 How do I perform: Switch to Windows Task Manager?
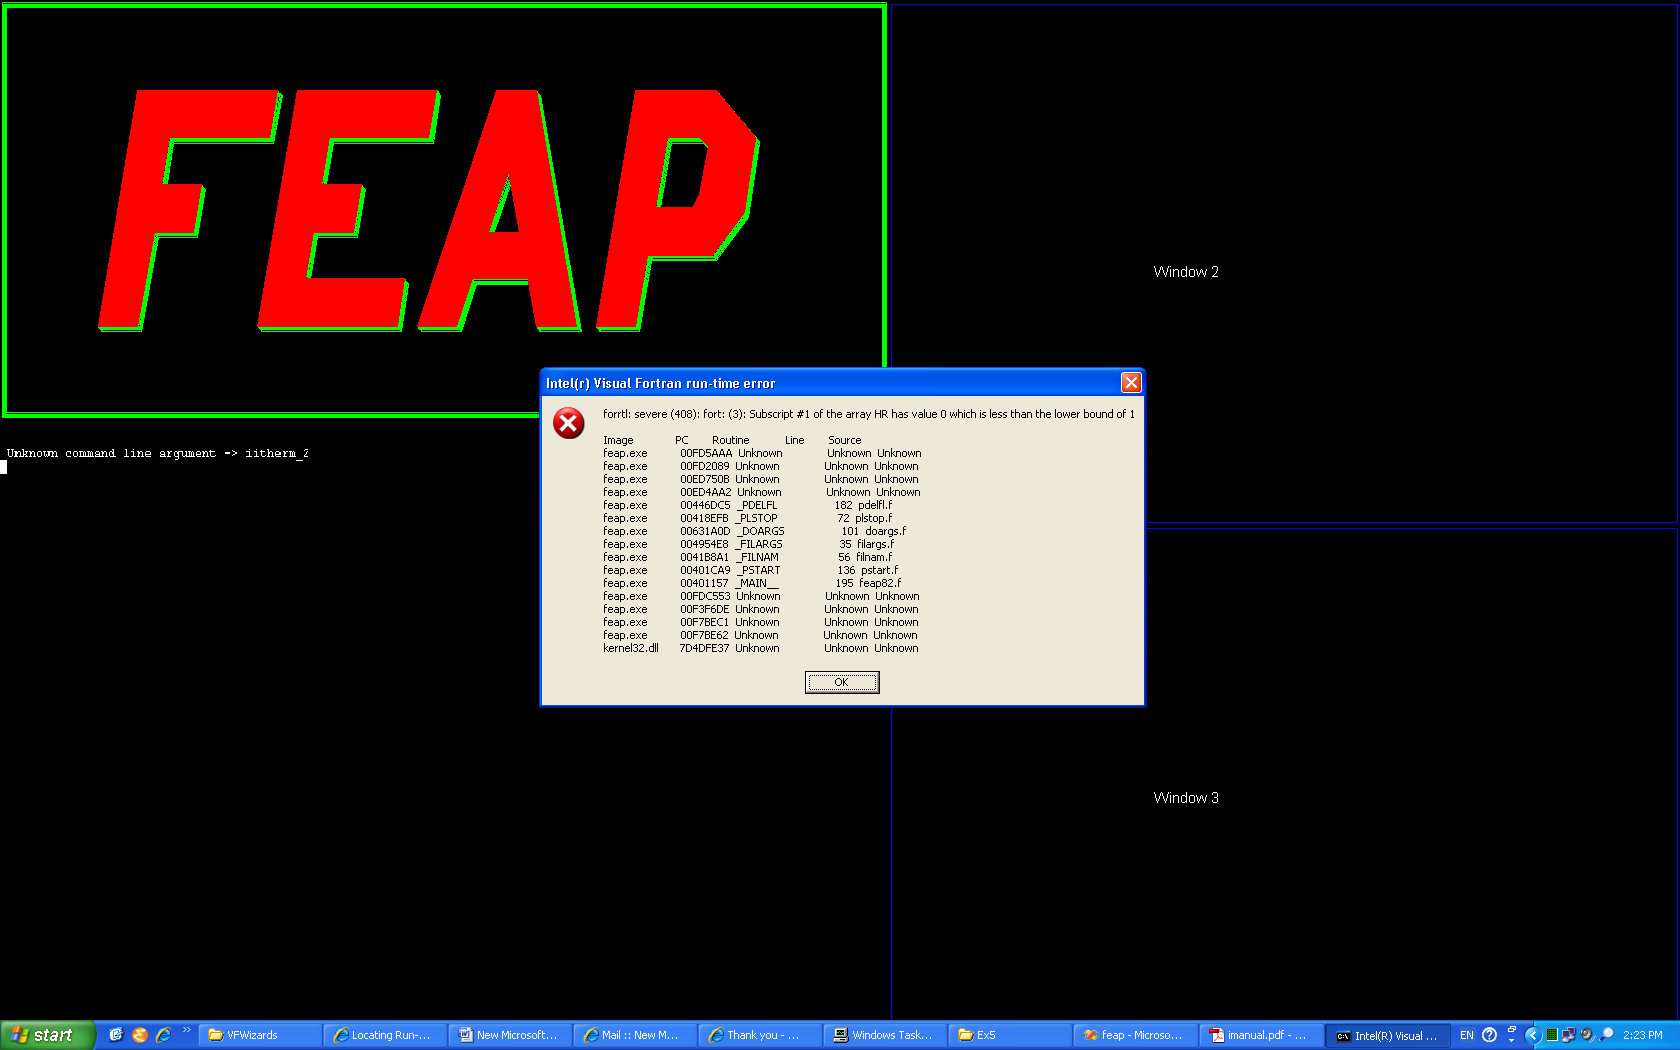pos(885,1035)
